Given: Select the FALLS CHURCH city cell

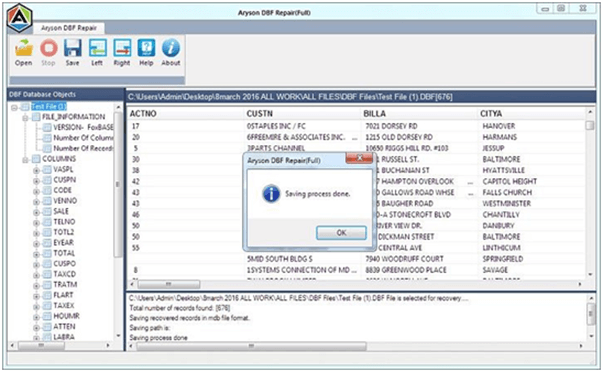Looking at the screenshot, I should 507,192.
